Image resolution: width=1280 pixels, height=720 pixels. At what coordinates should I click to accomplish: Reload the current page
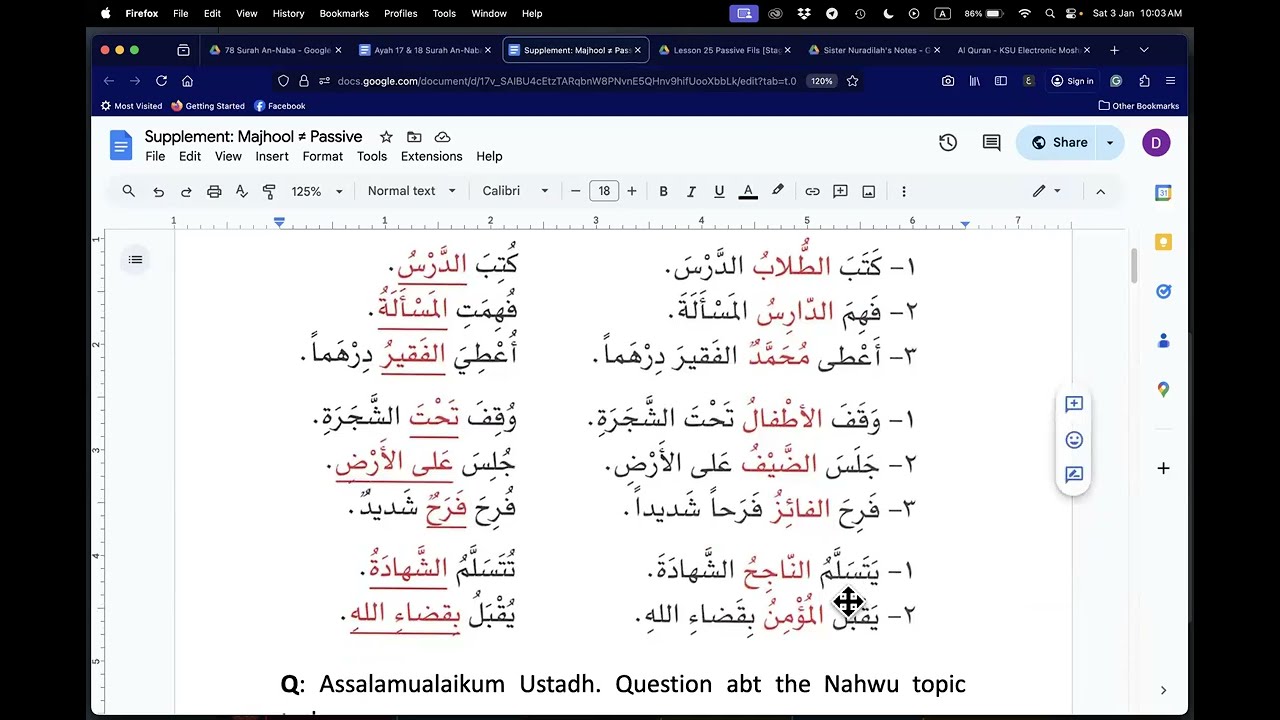tap(161, 81)
